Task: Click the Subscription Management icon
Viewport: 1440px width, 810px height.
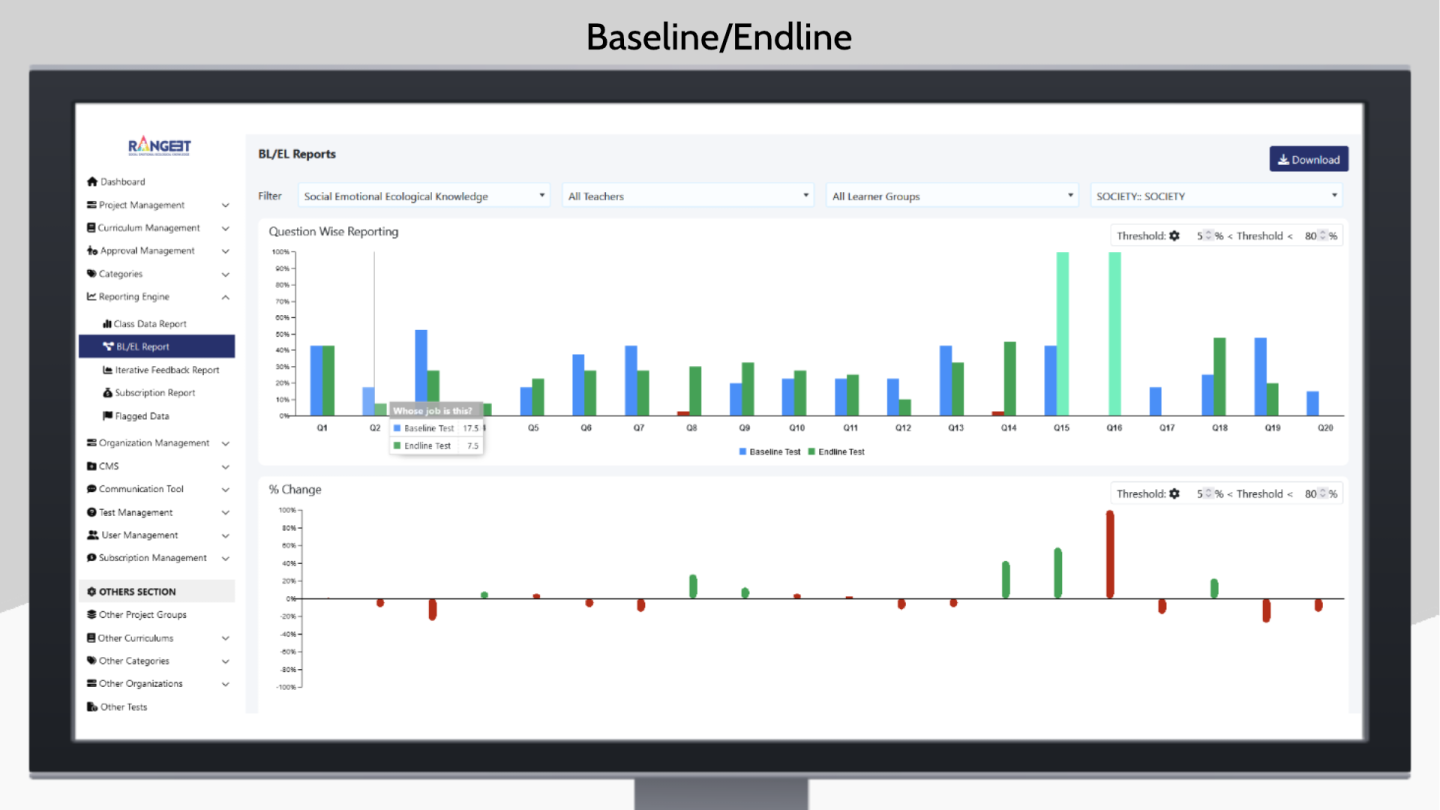Action: click(92, 558)
